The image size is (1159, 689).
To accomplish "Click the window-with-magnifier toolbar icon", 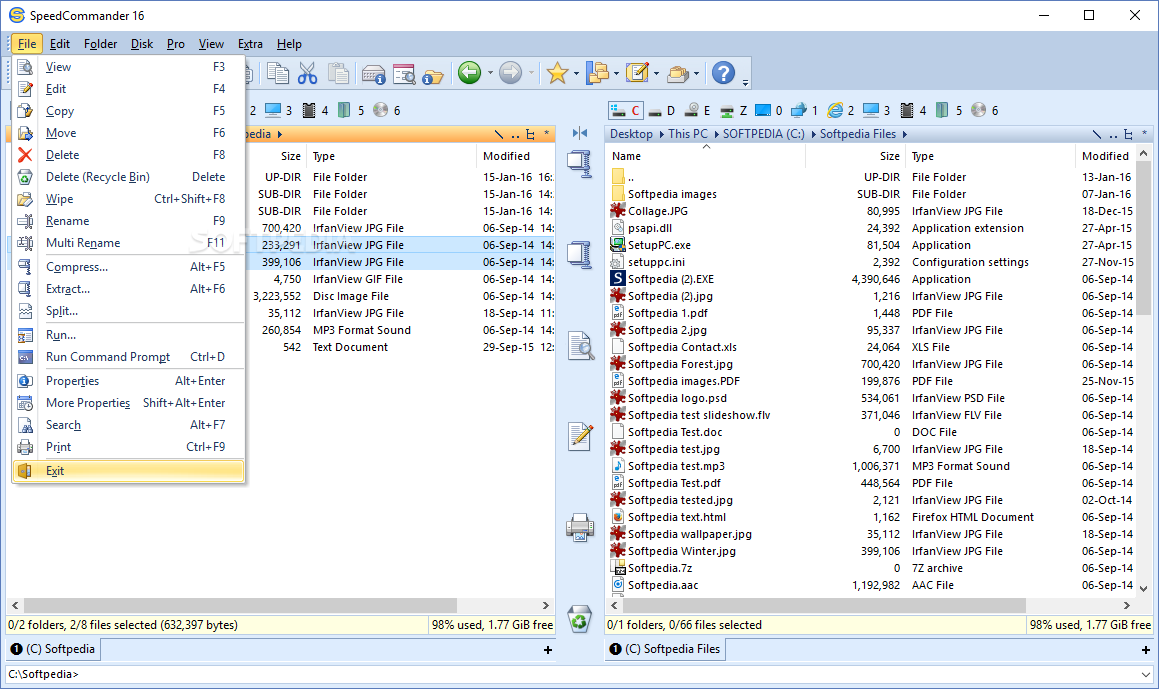I will coord(404,73).
